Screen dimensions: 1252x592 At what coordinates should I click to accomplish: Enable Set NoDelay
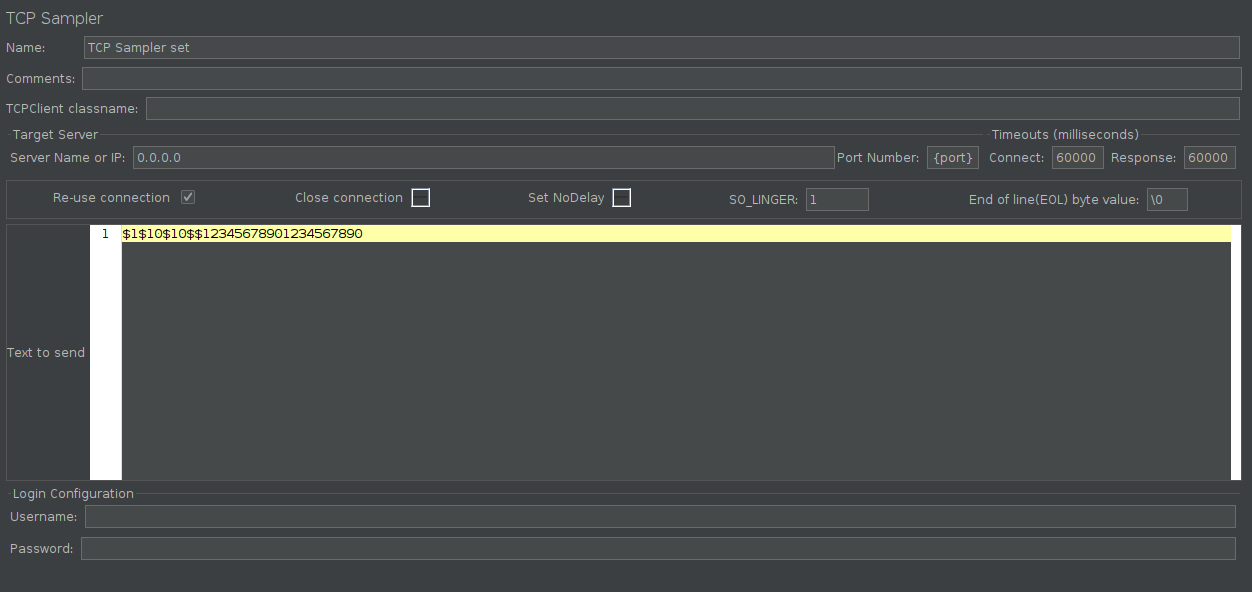click(x=621, y=197)
